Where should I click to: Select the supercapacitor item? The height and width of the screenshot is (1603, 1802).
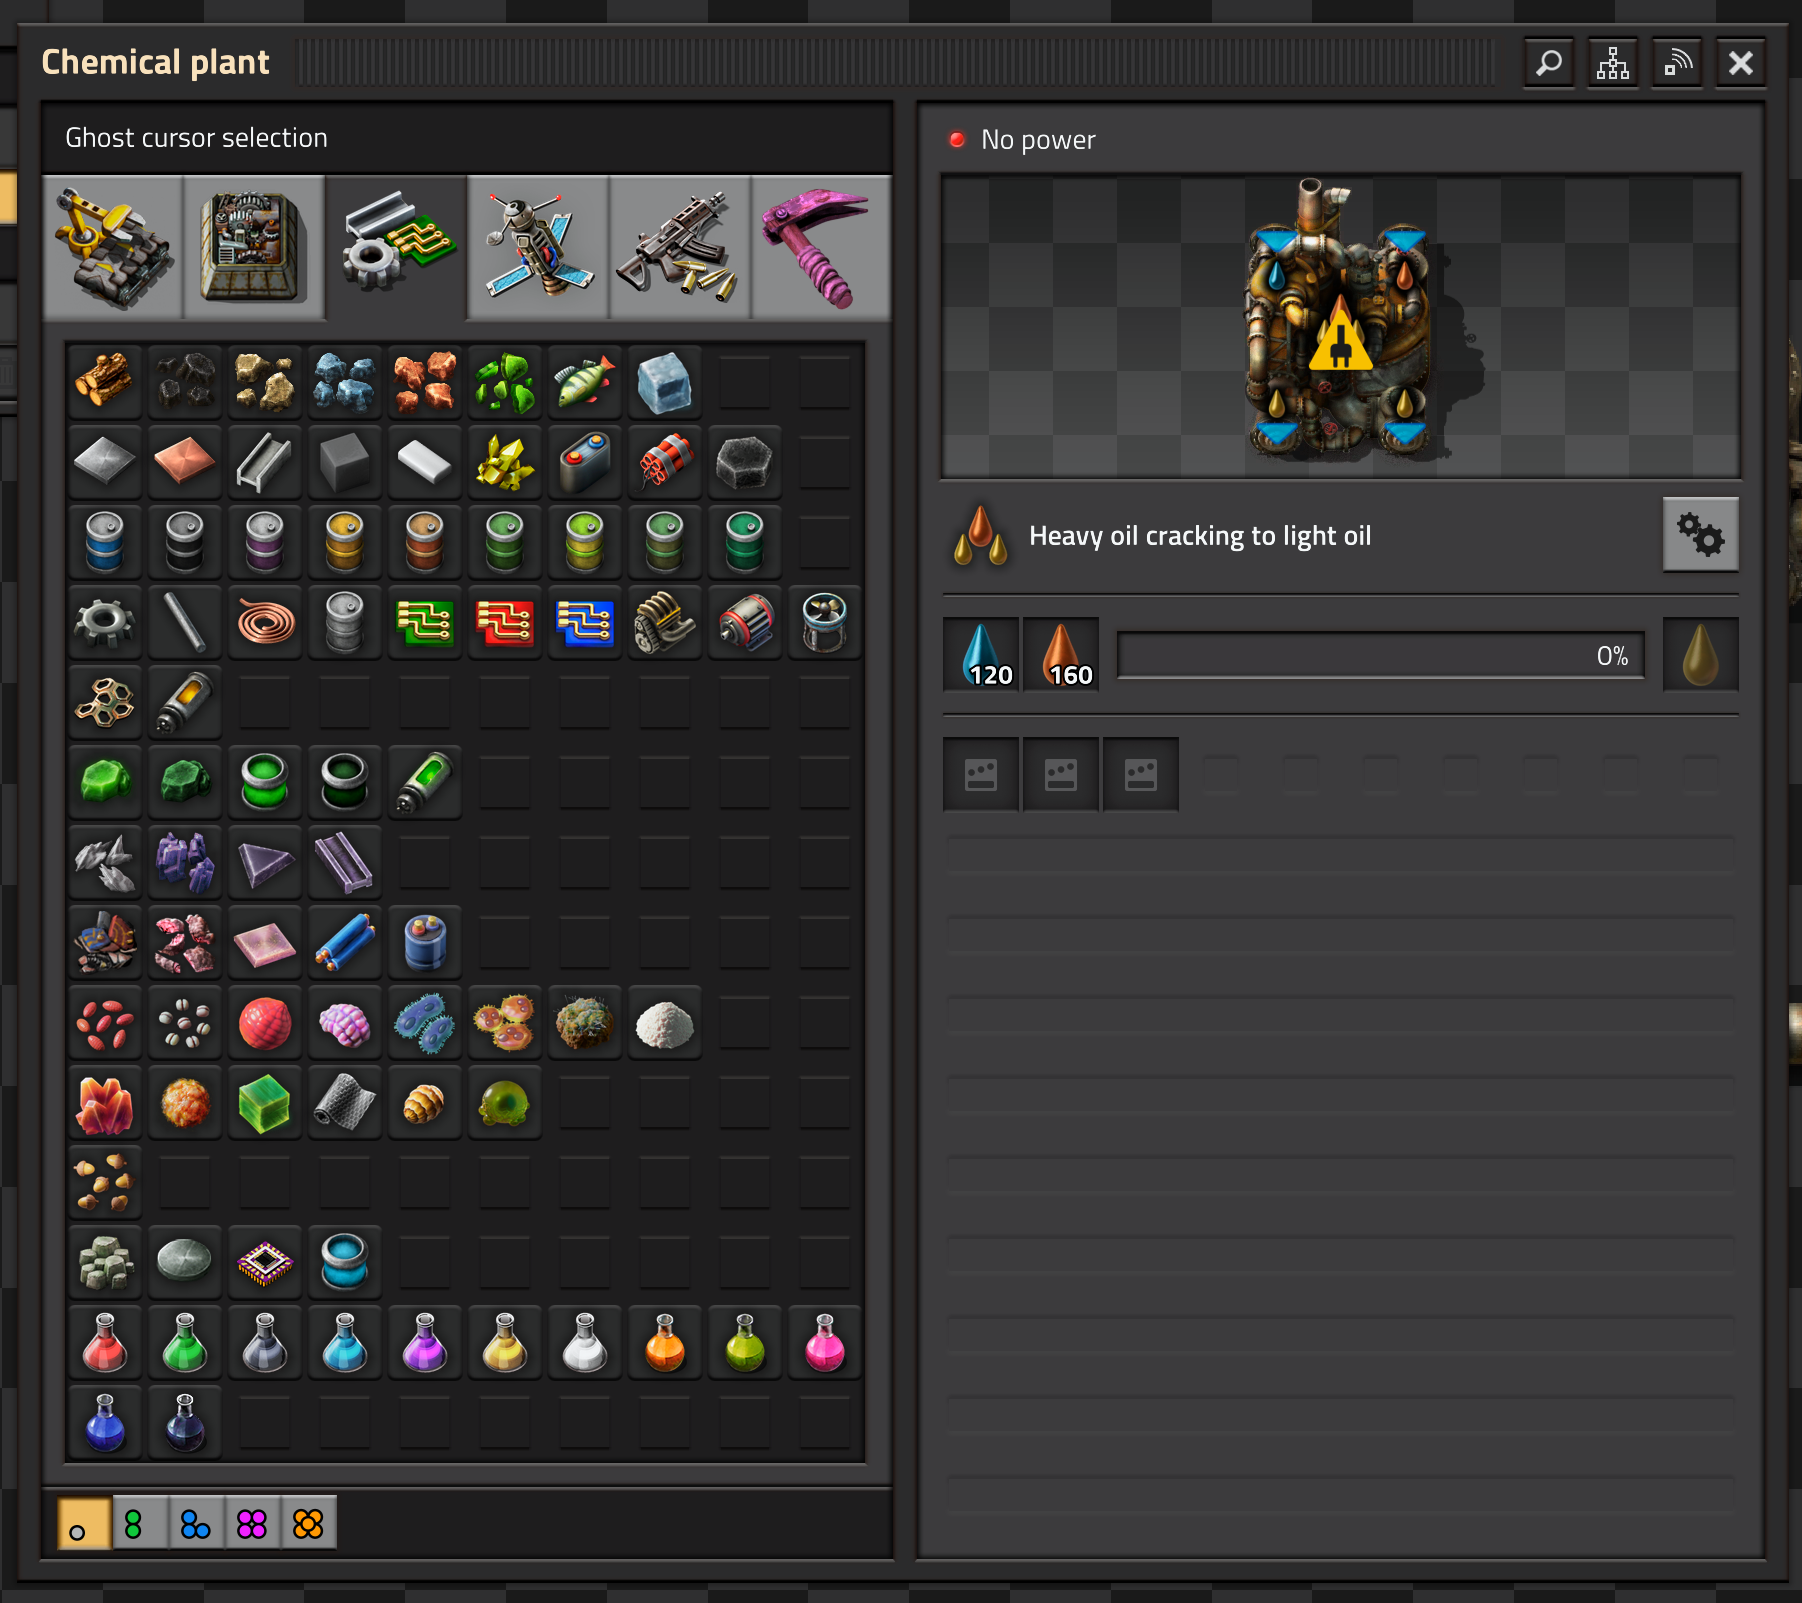coord(425,942)
